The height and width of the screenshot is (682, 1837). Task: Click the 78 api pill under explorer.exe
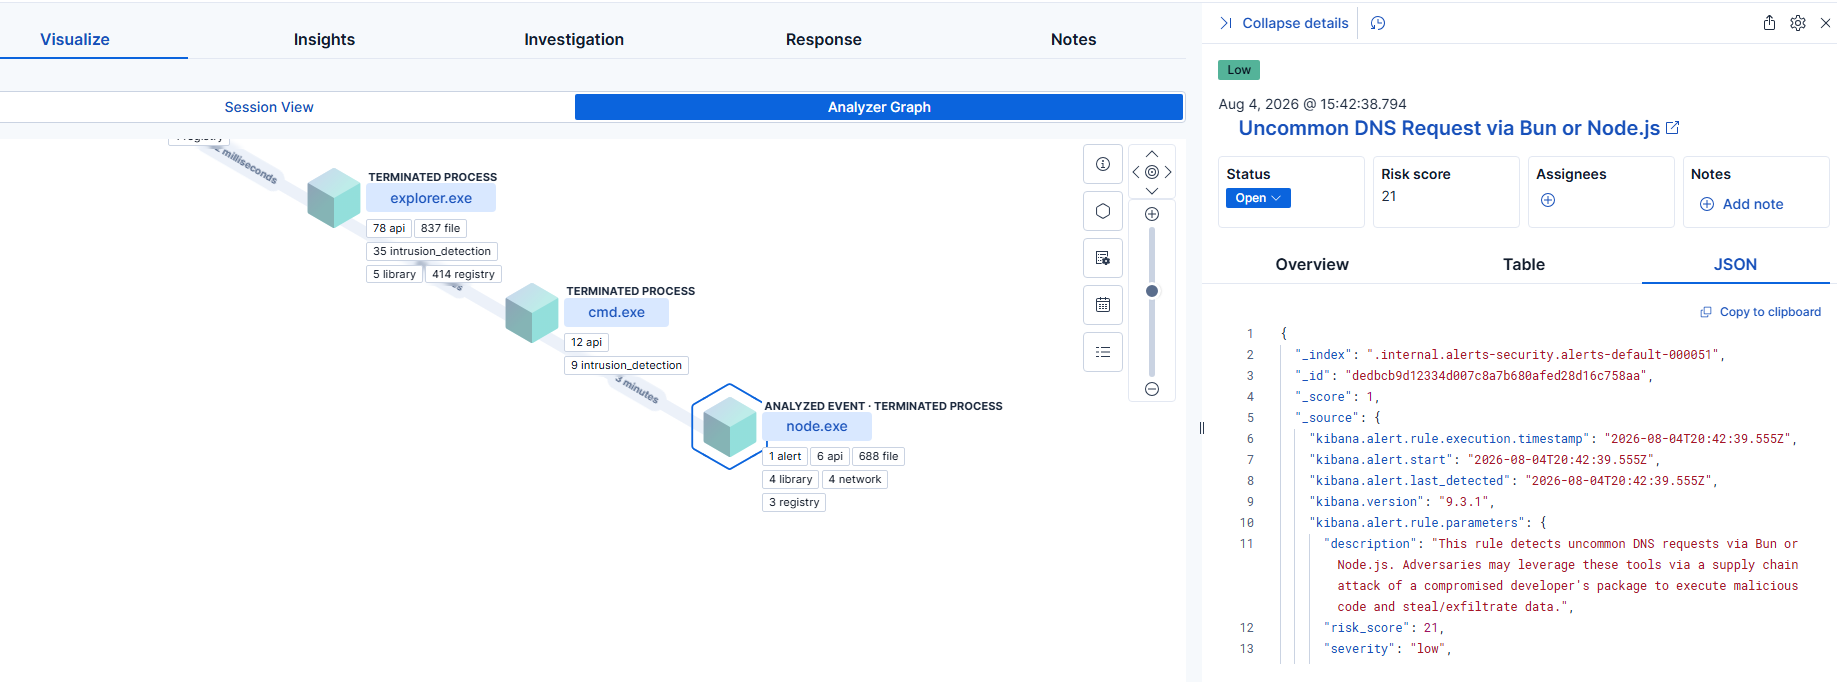[x=389, y=228]
